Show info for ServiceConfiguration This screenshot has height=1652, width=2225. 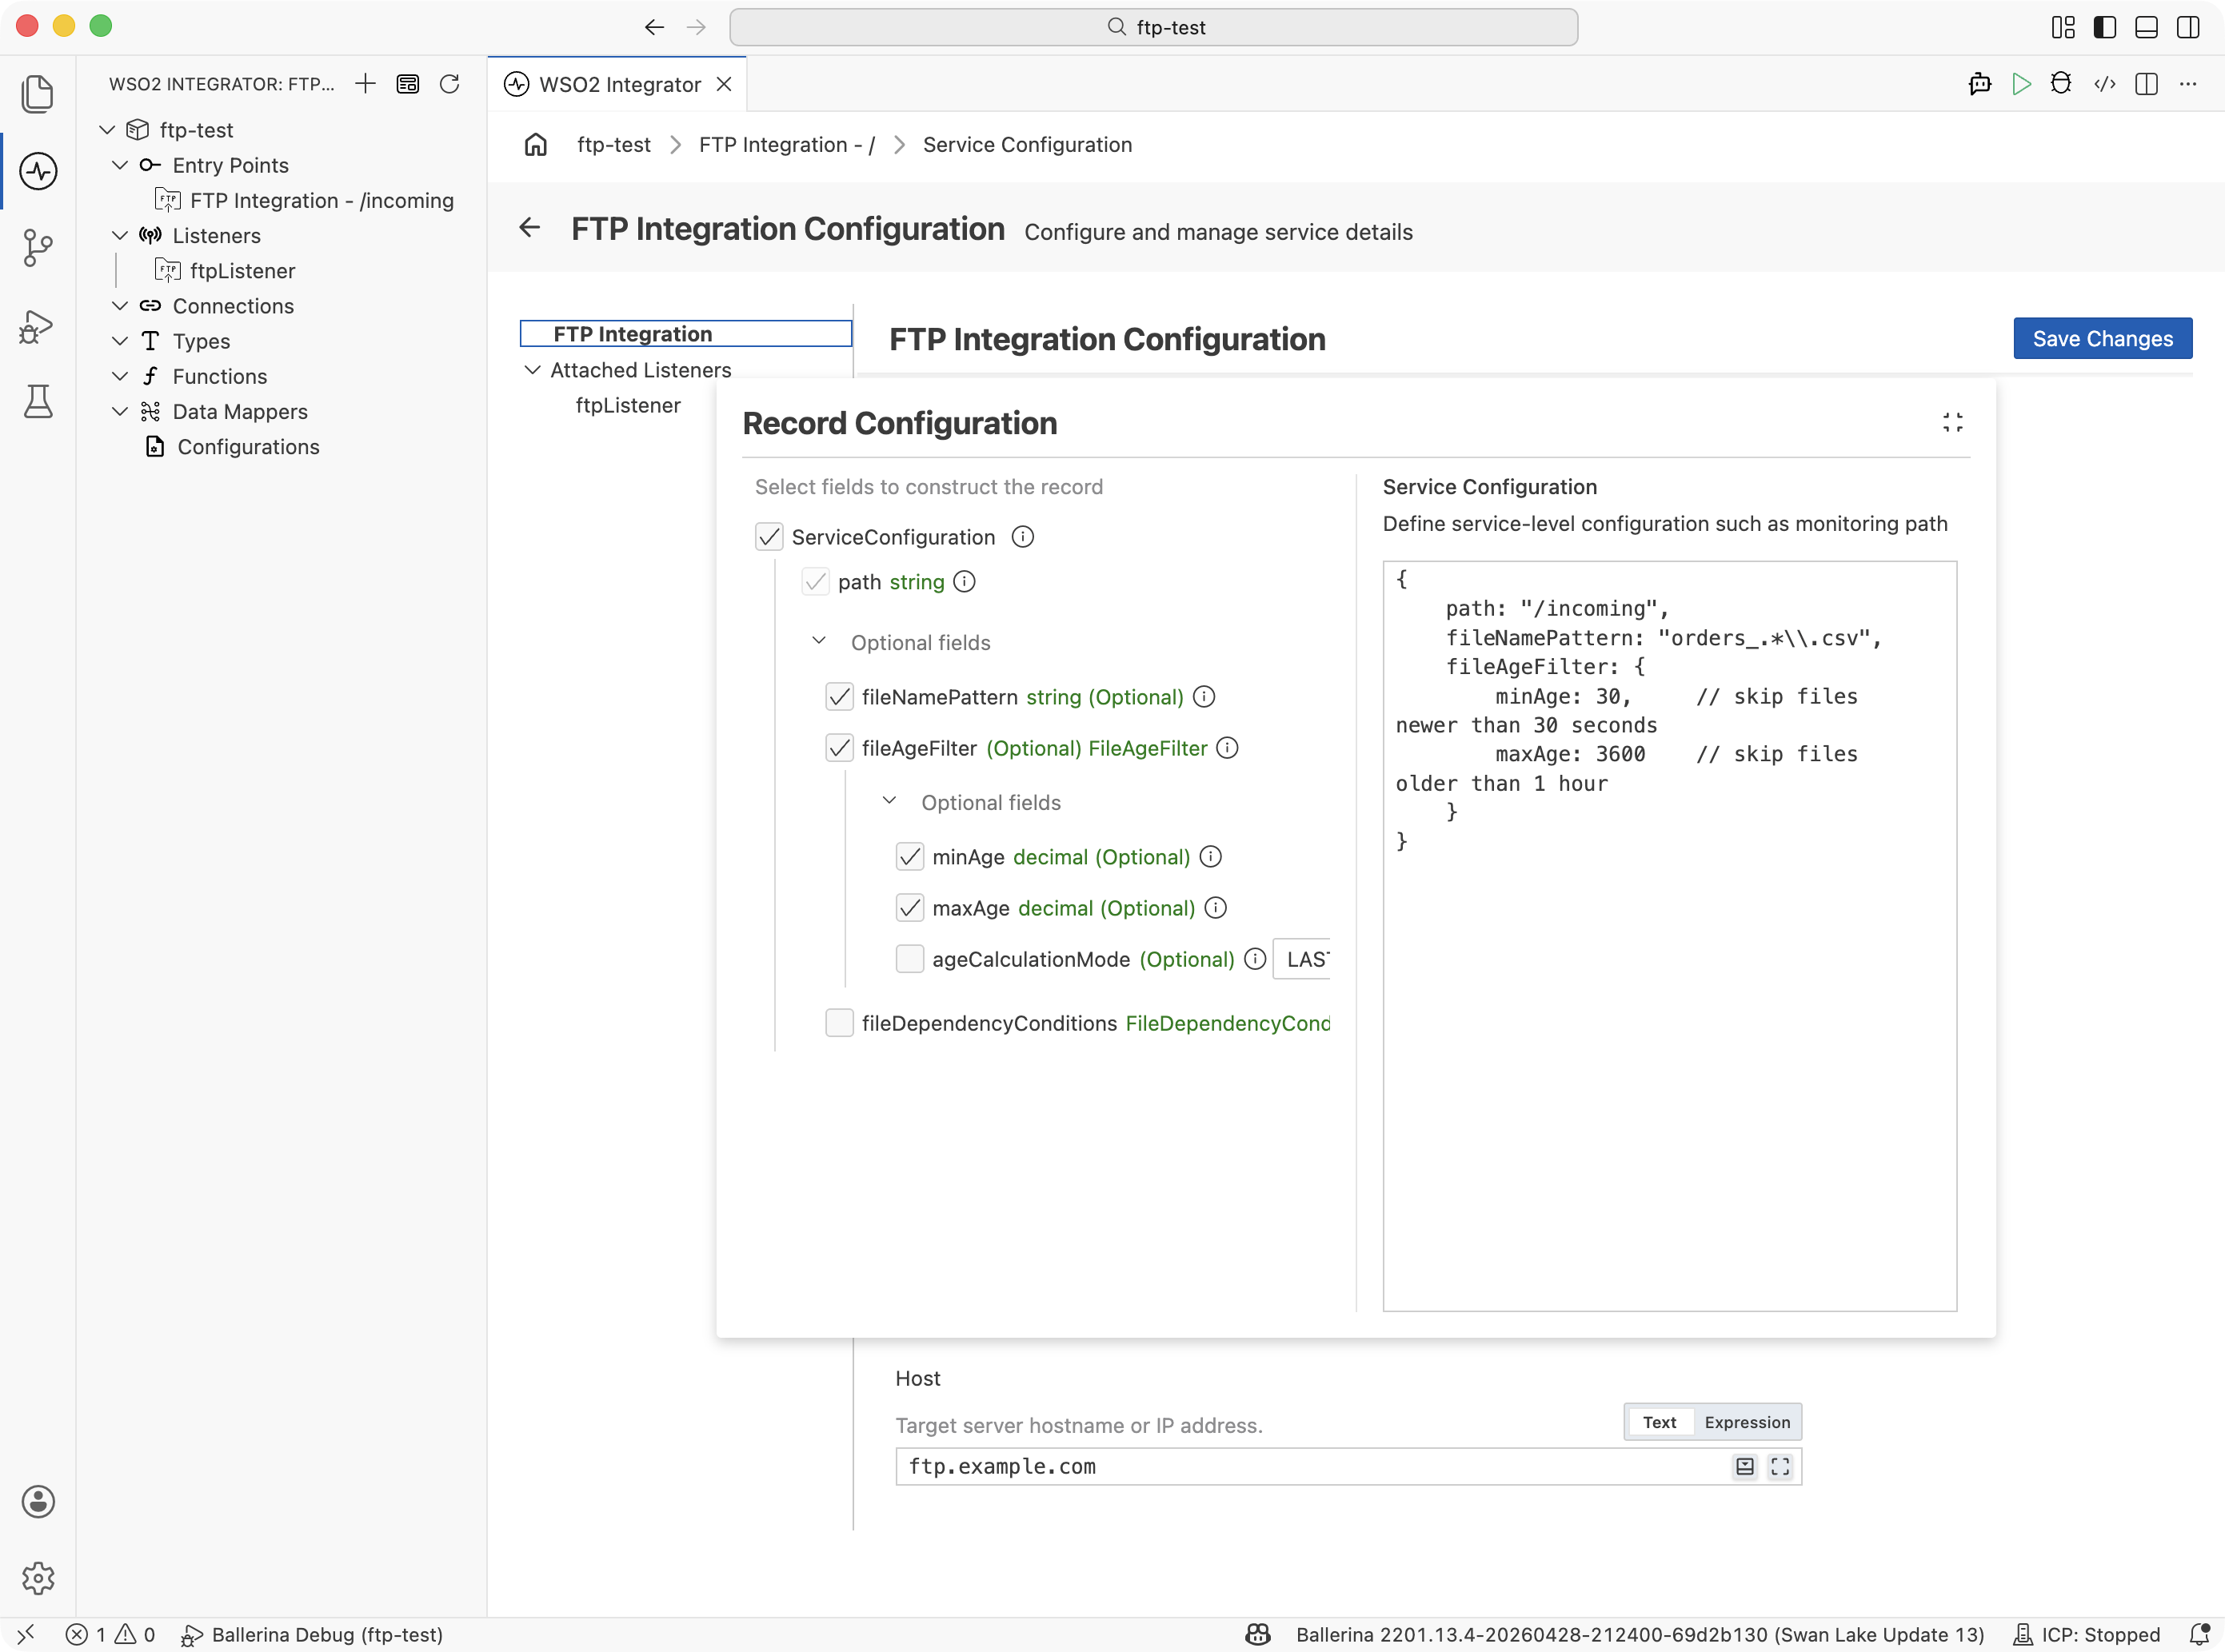coord(1022,537)
